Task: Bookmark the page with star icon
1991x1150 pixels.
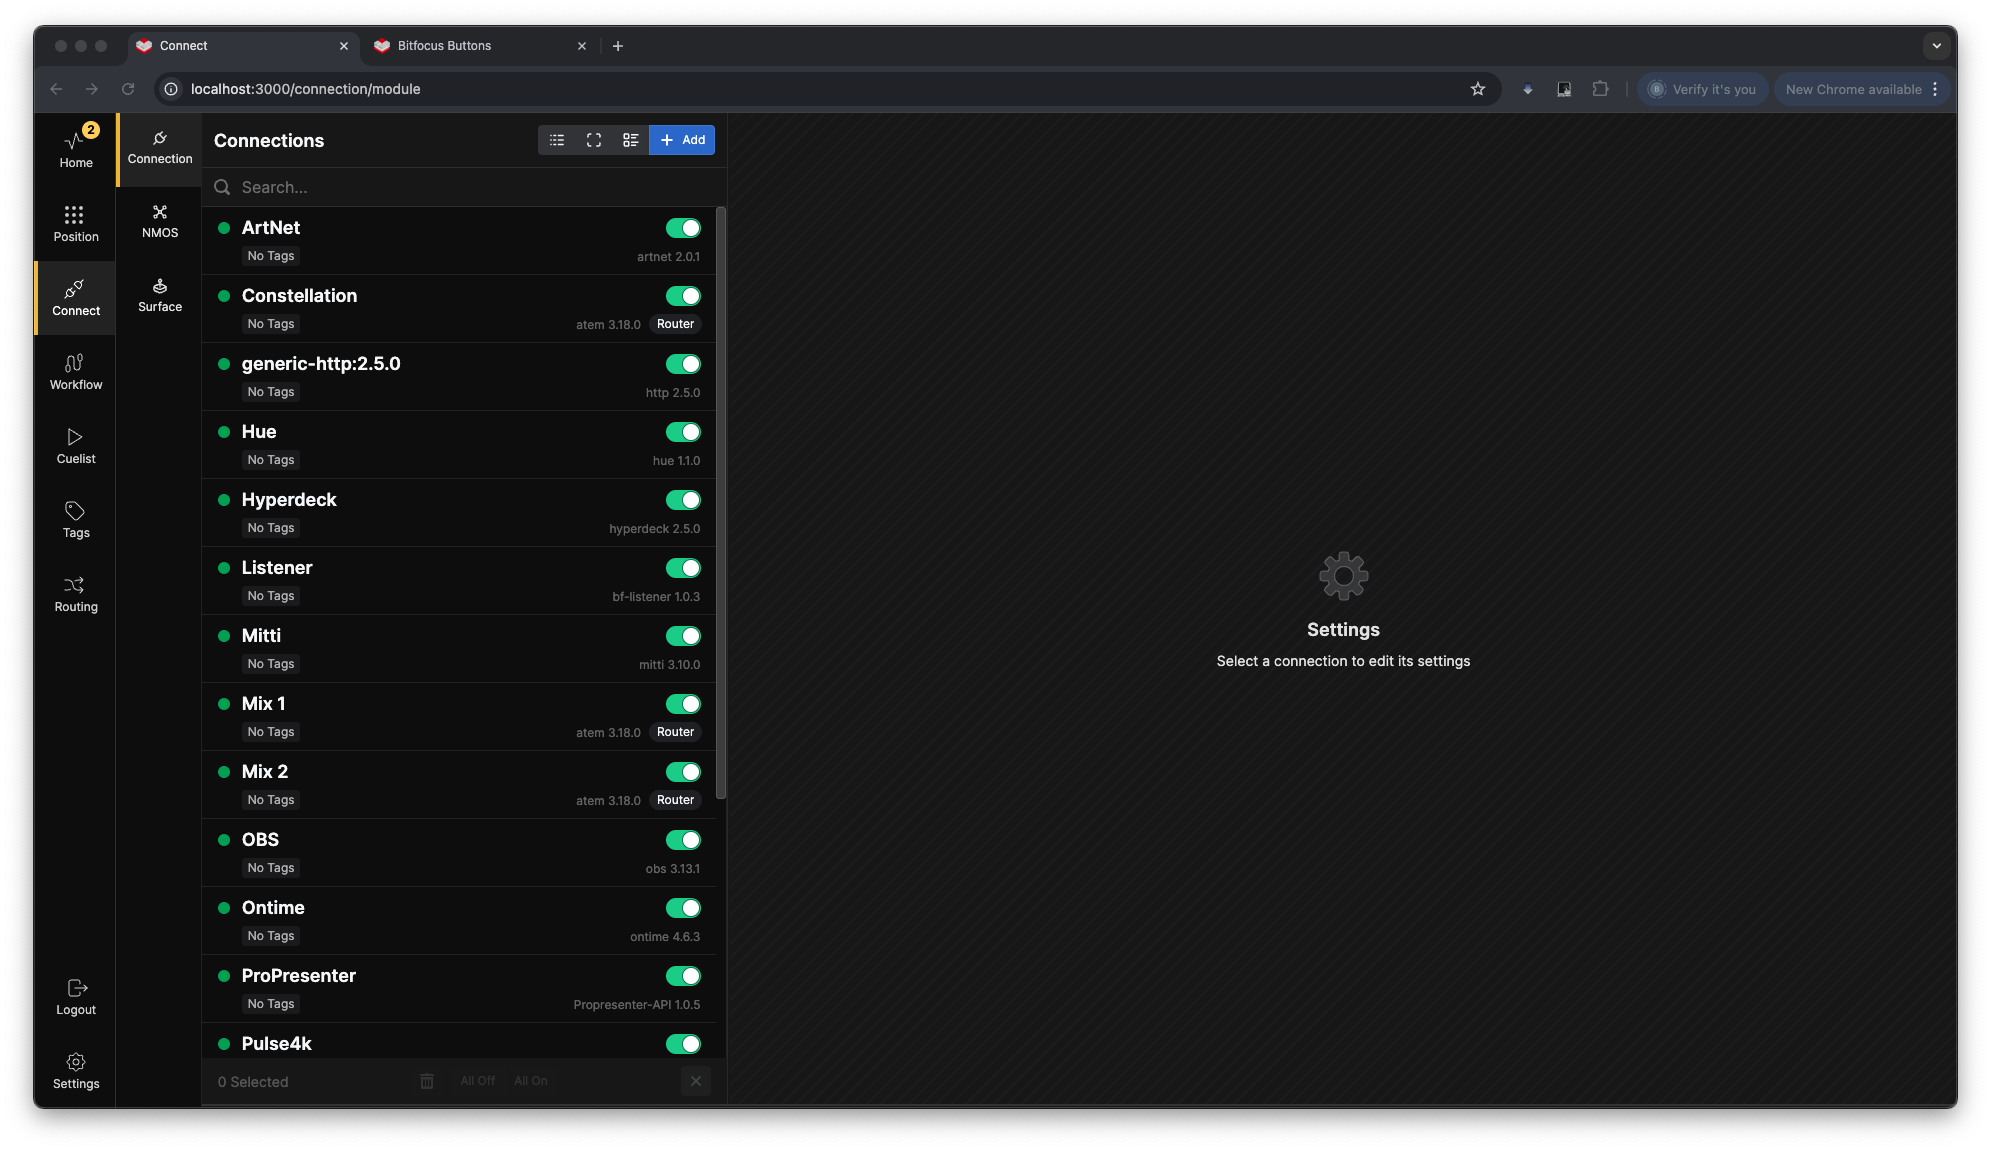Action: 1478,89
